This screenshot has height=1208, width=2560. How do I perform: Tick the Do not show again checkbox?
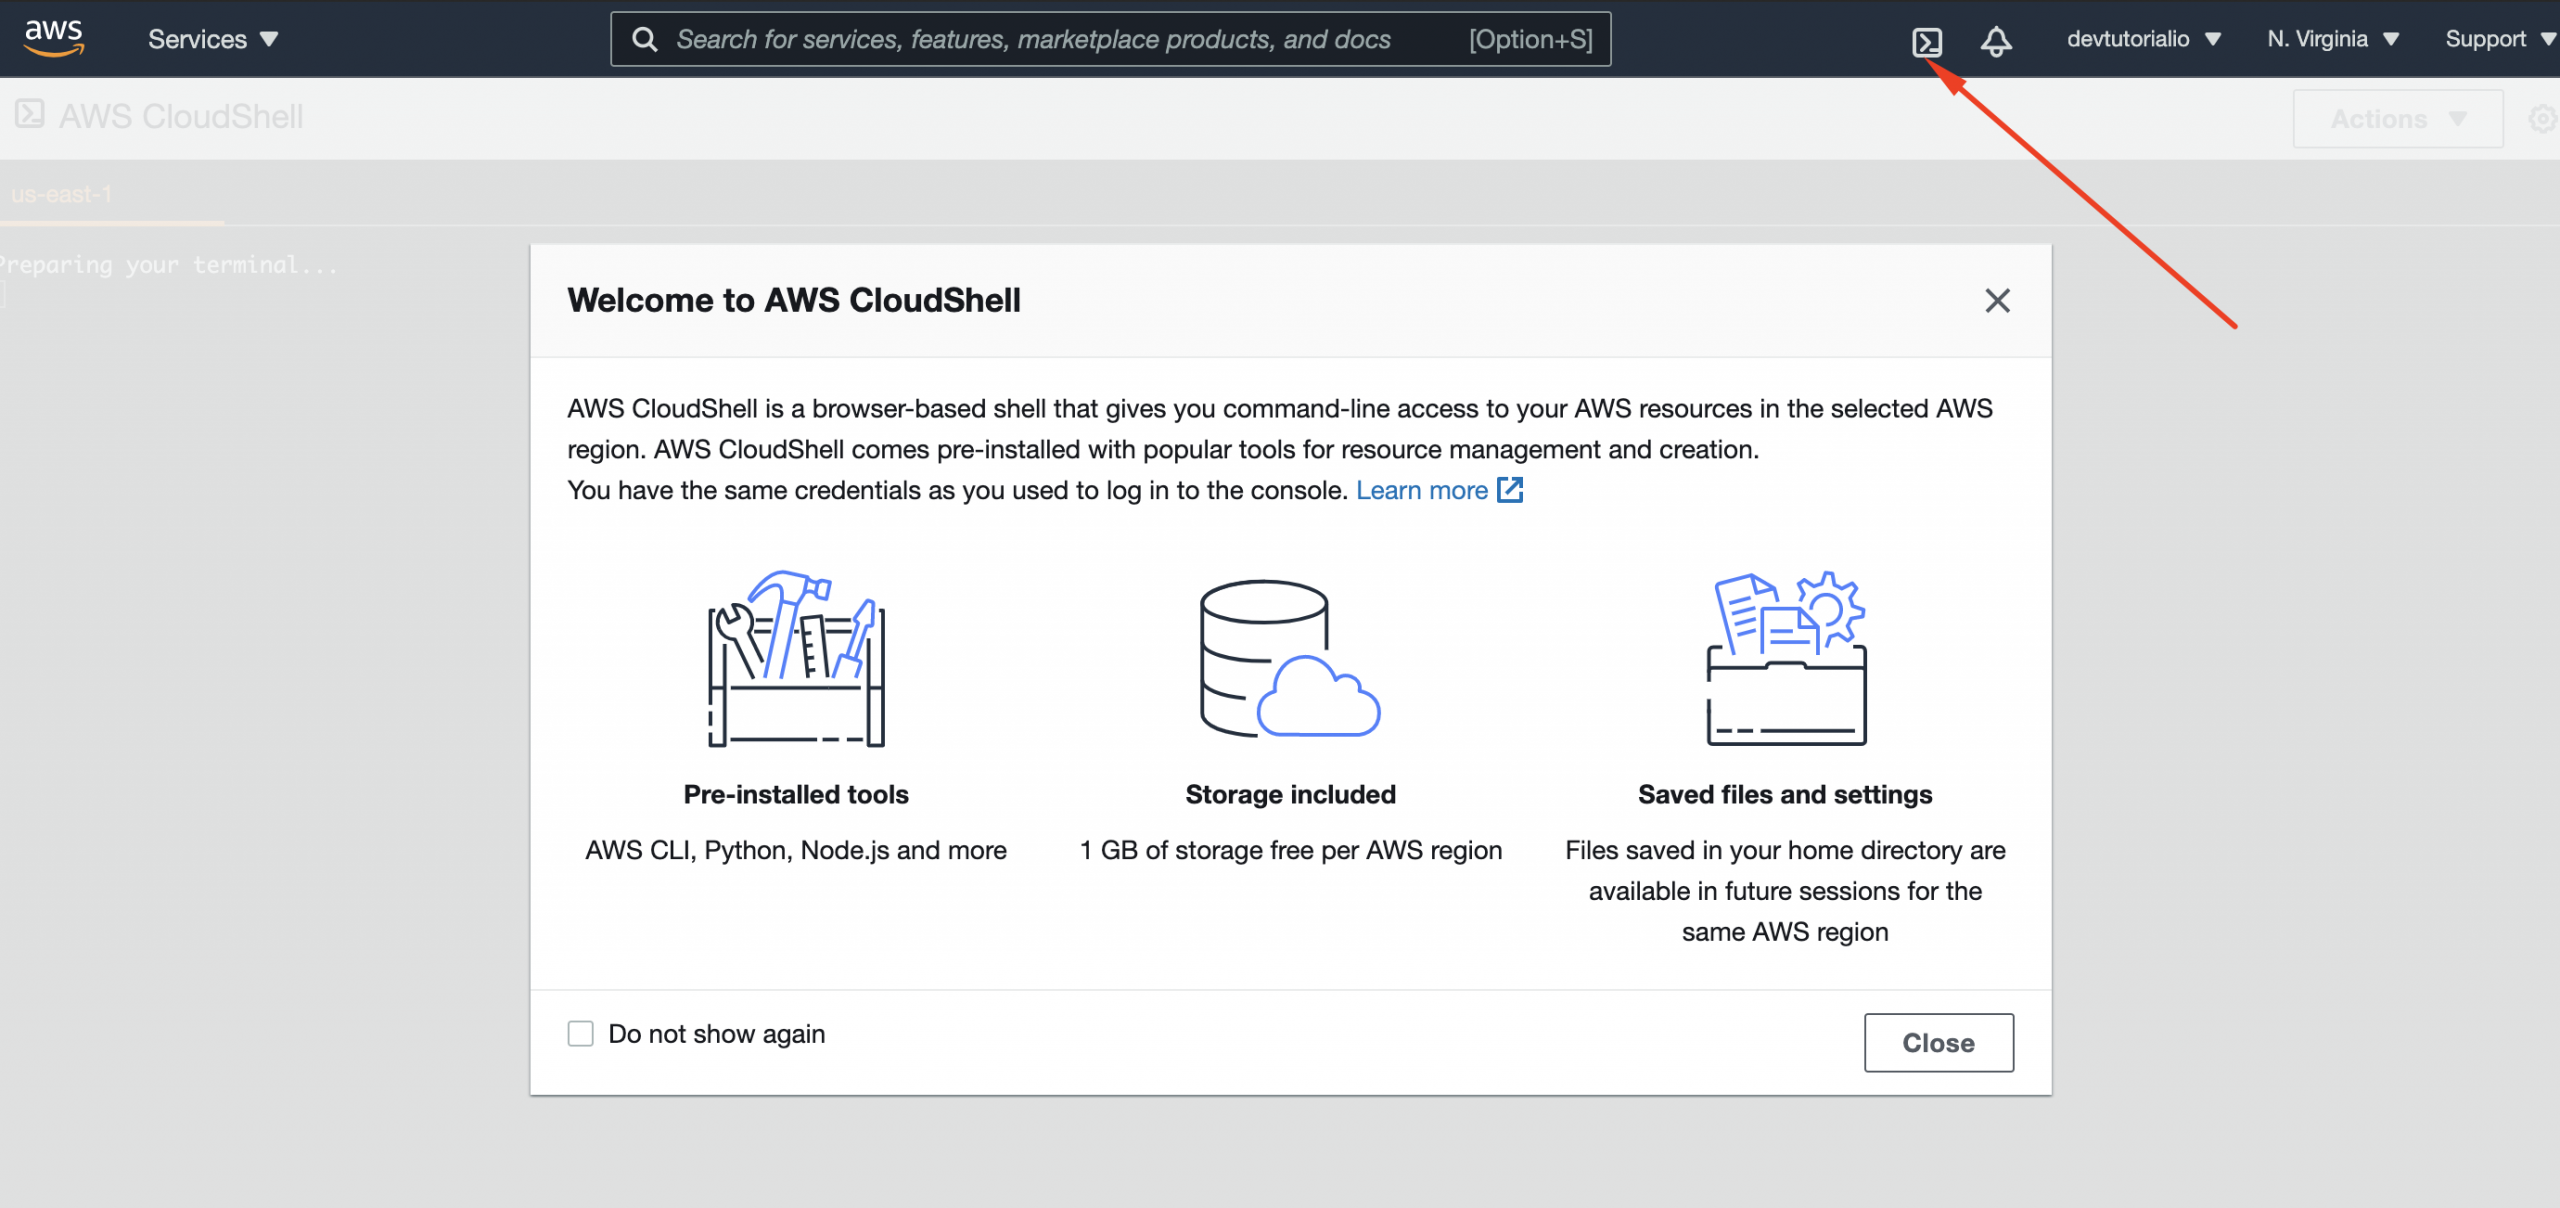pos(580,1033)
